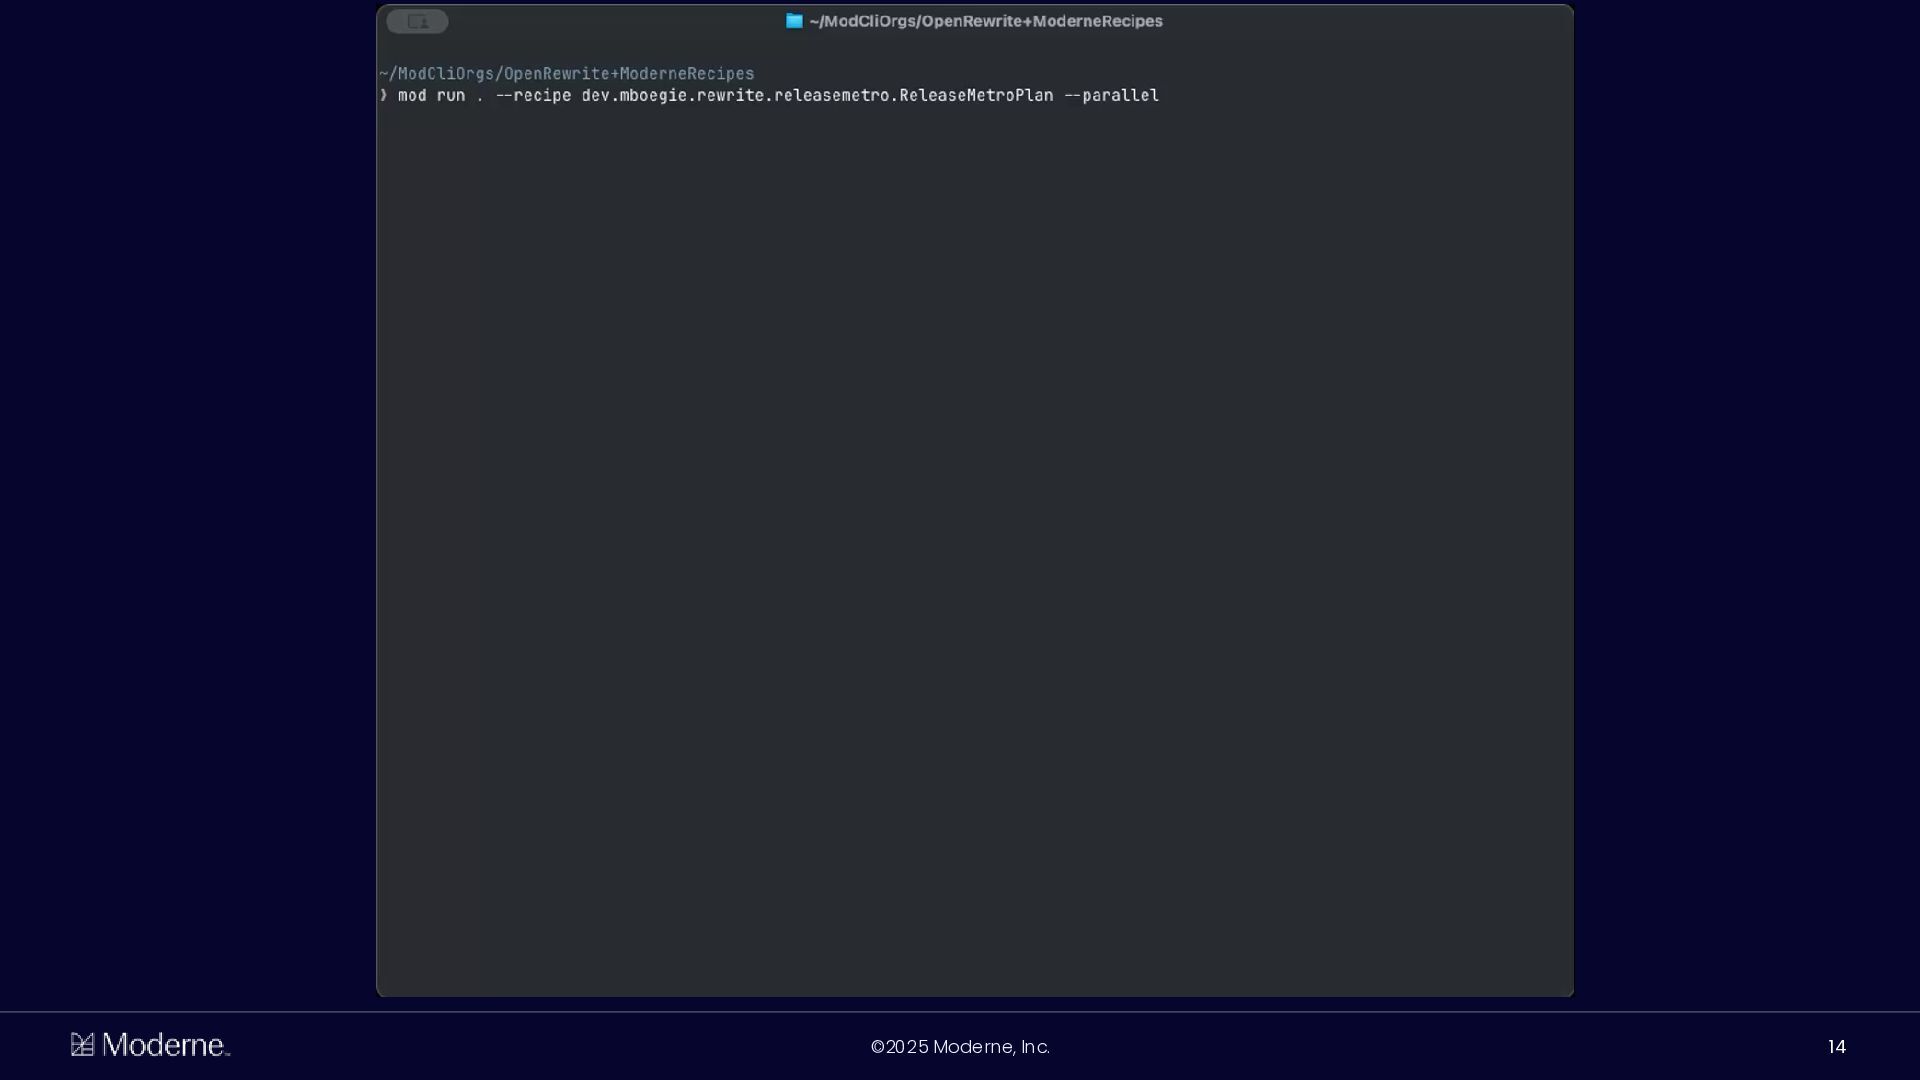This screenshot has width=1920, height=1080.
Task: Click the '--recipe' flag in command
Action: point(533,95)
